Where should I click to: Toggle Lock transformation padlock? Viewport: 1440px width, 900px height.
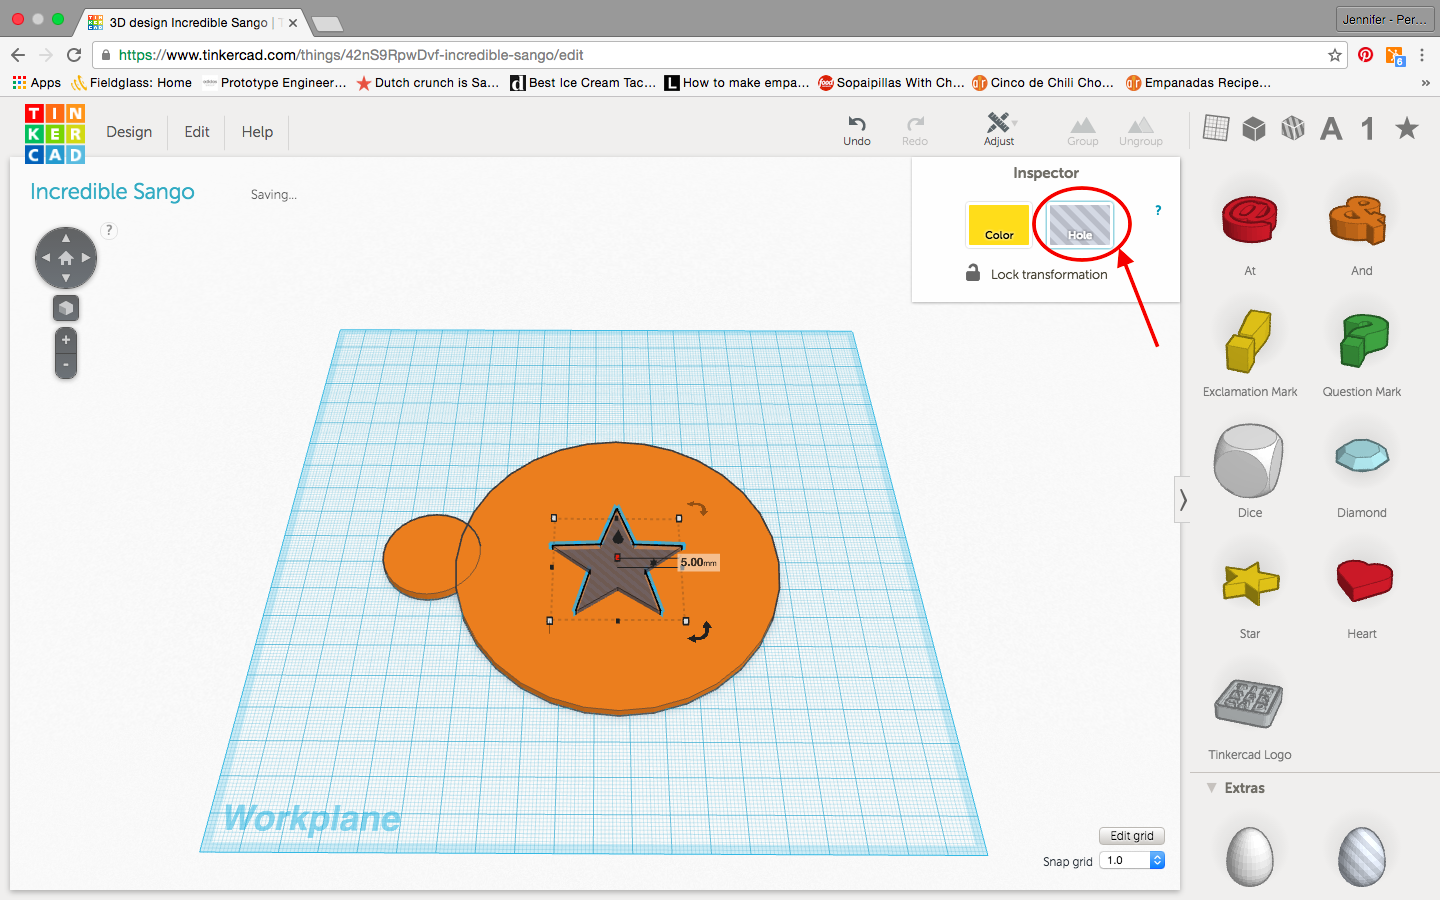click(972, 272)
